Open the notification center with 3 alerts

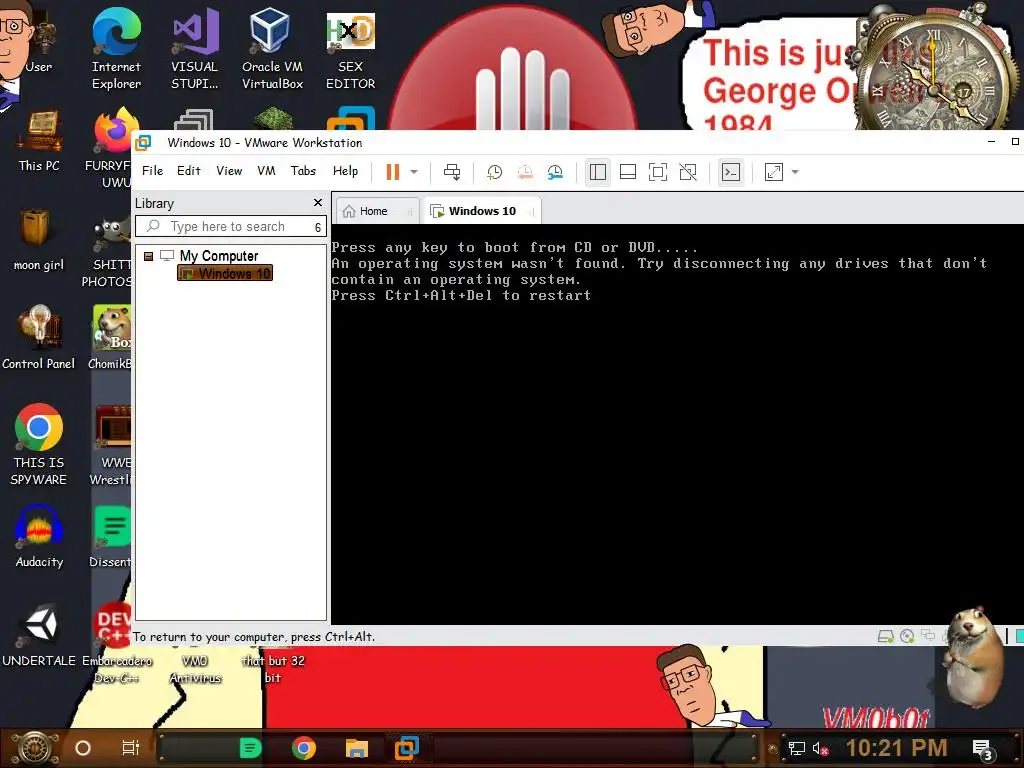tap(983, 749)
